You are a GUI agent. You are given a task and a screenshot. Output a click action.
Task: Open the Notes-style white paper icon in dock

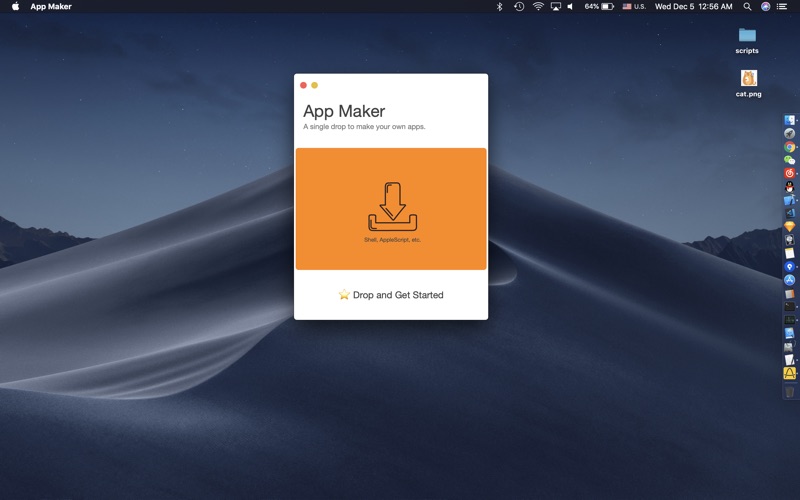pyautogui.click(x=789, y=253)
